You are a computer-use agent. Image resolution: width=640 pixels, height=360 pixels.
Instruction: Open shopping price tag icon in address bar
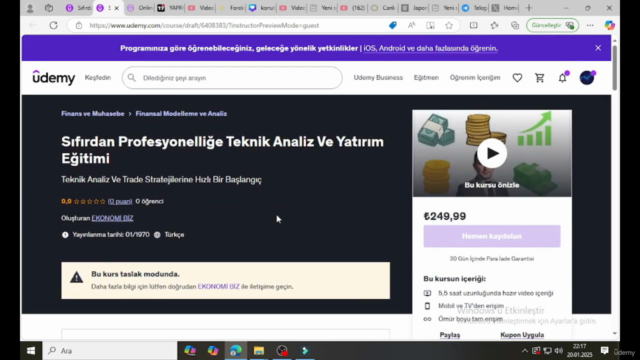393,25
